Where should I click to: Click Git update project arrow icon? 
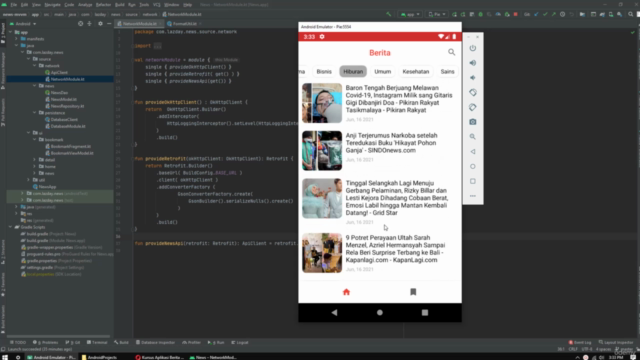point(536,14)
